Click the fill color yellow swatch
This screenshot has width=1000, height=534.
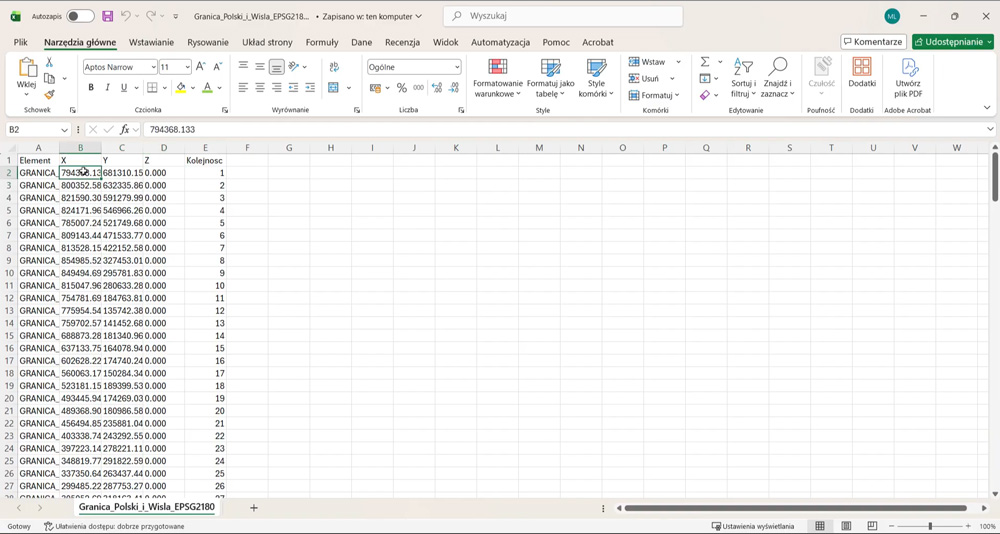click(x=180, y=88)
